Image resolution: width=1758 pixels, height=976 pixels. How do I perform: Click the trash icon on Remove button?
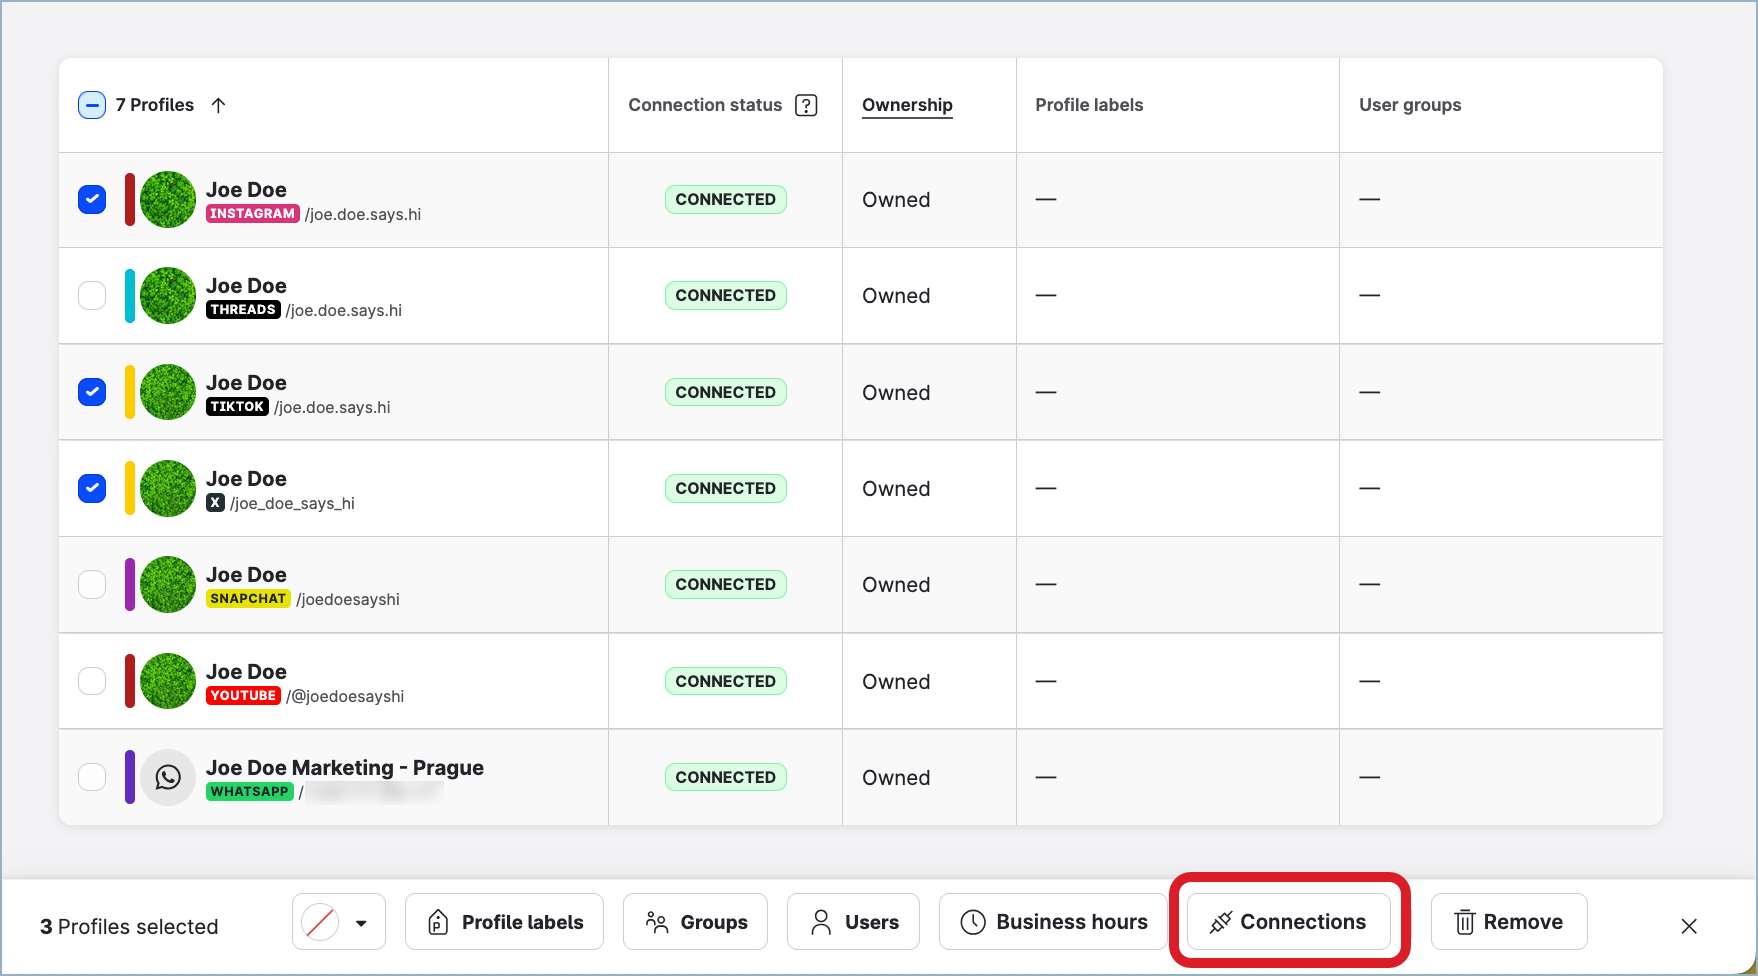pos(1465,922)
